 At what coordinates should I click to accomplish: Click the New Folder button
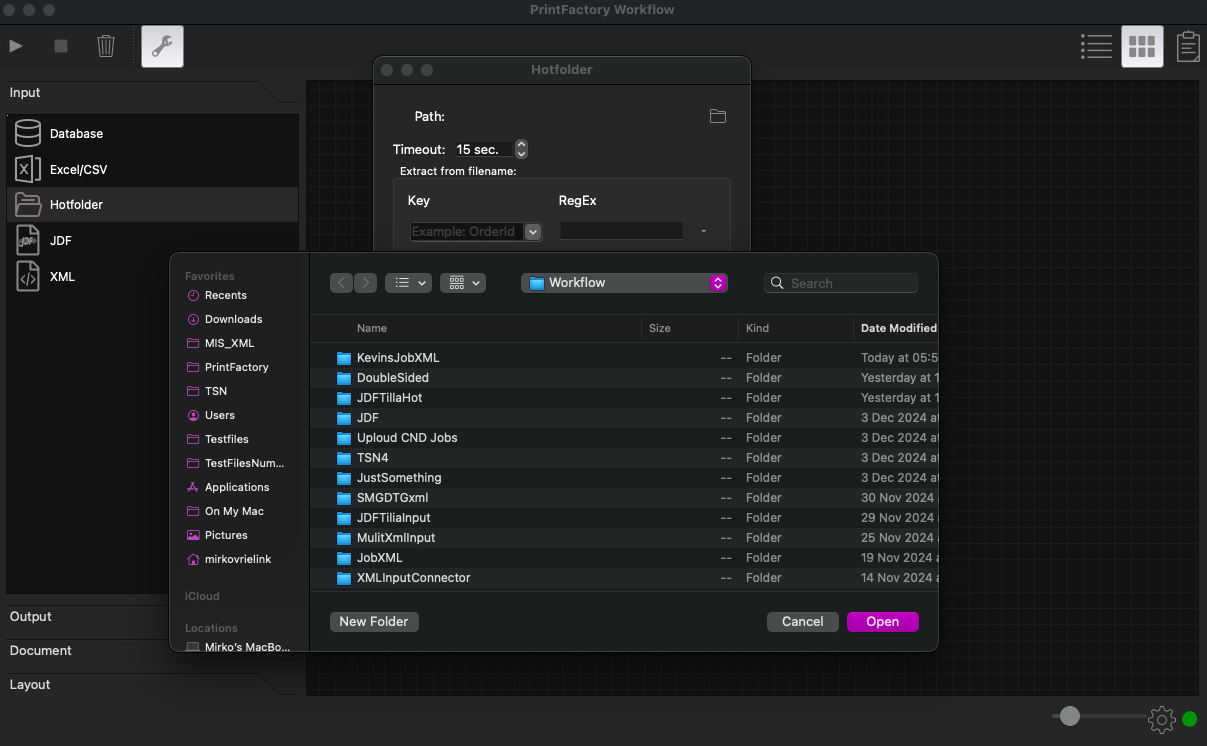[x=374, y=621]
